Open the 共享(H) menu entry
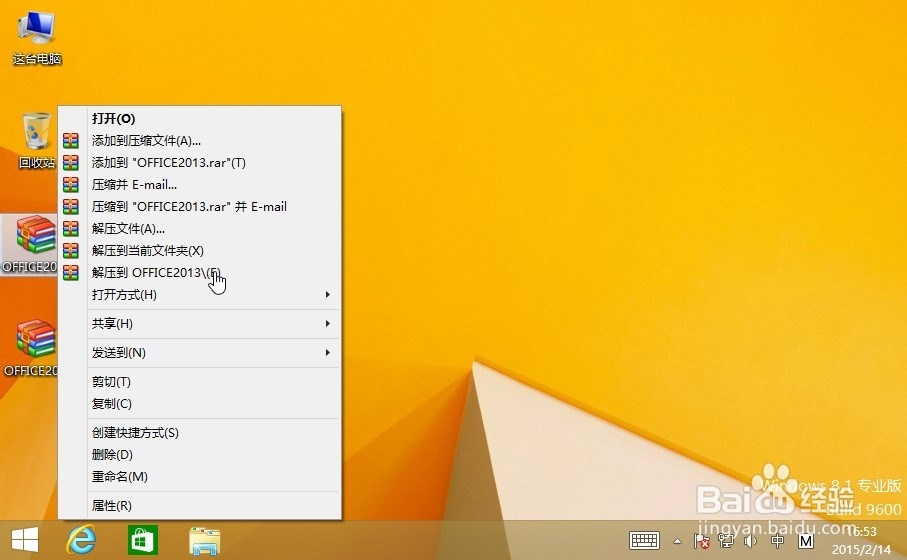This screenshot has height=560, width=907. tap(200, 323)
